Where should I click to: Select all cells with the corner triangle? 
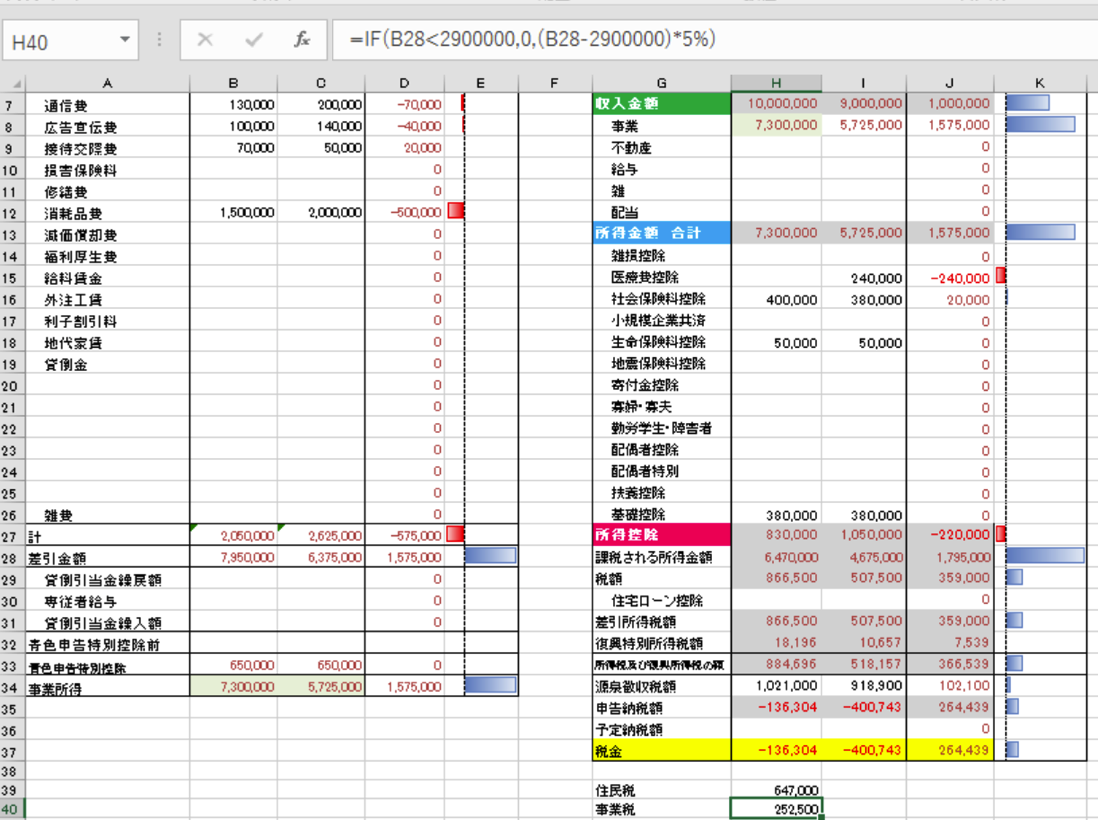(x=15, y=83)
